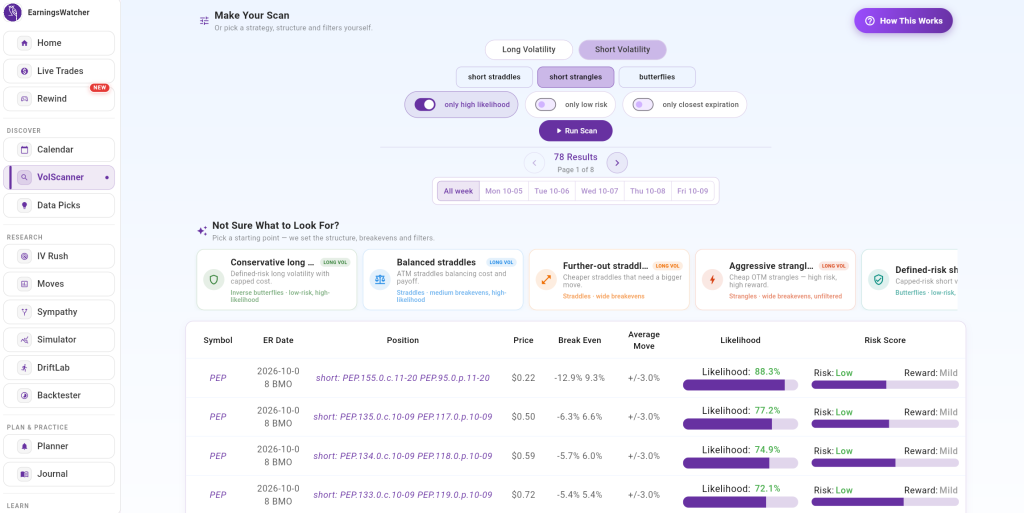Click the Run Scan button
This screenshot has width=1024, height=513.
[576, 131]
